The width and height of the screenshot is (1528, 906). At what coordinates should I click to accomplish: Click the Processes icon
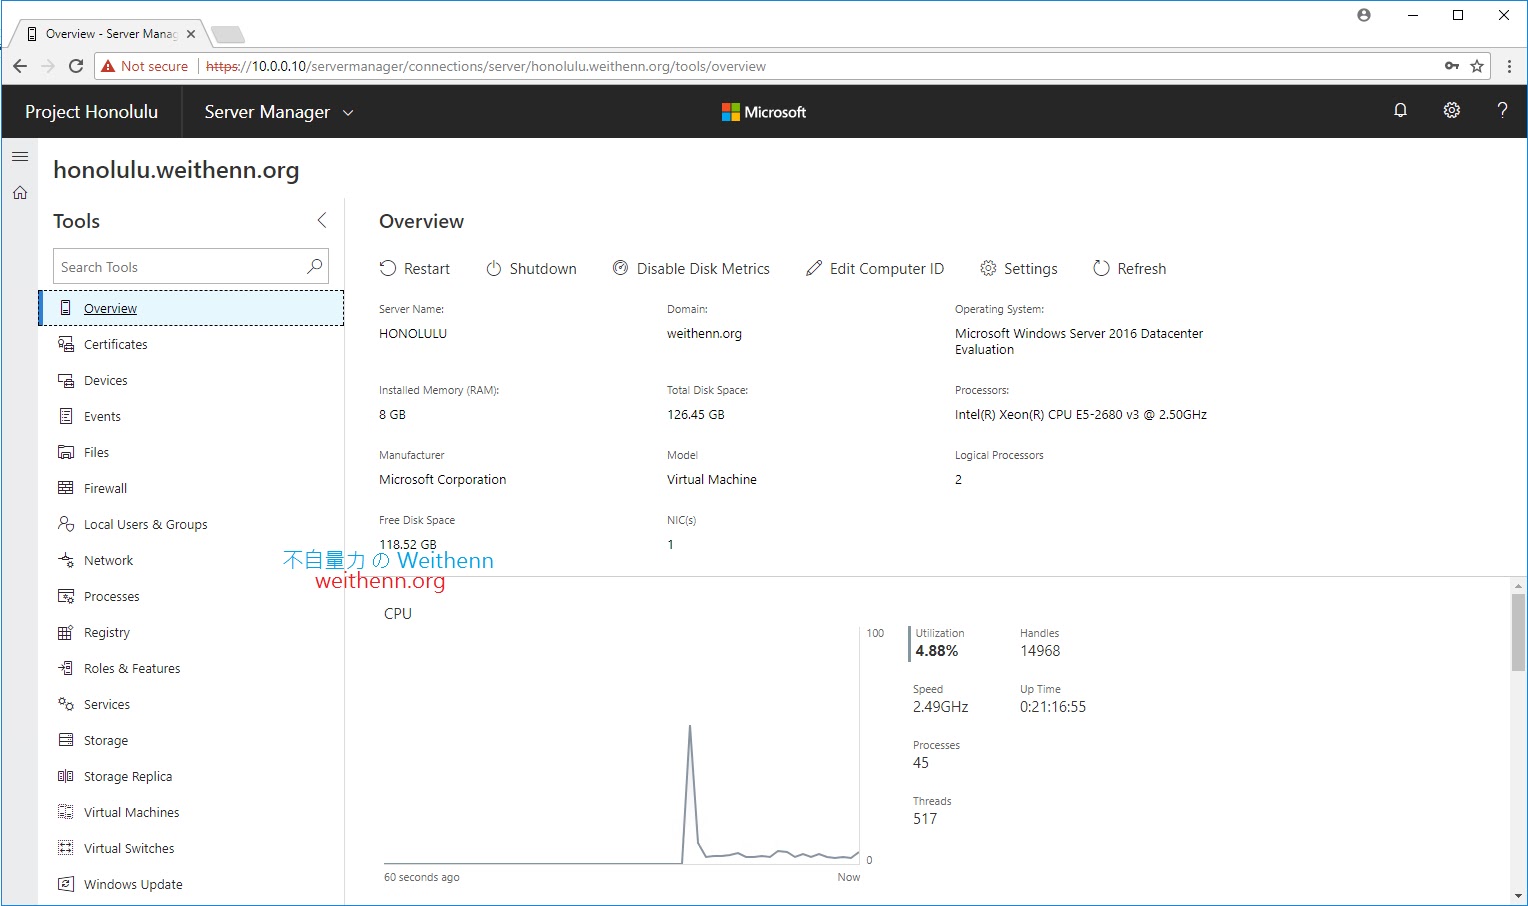pos(66,596)
